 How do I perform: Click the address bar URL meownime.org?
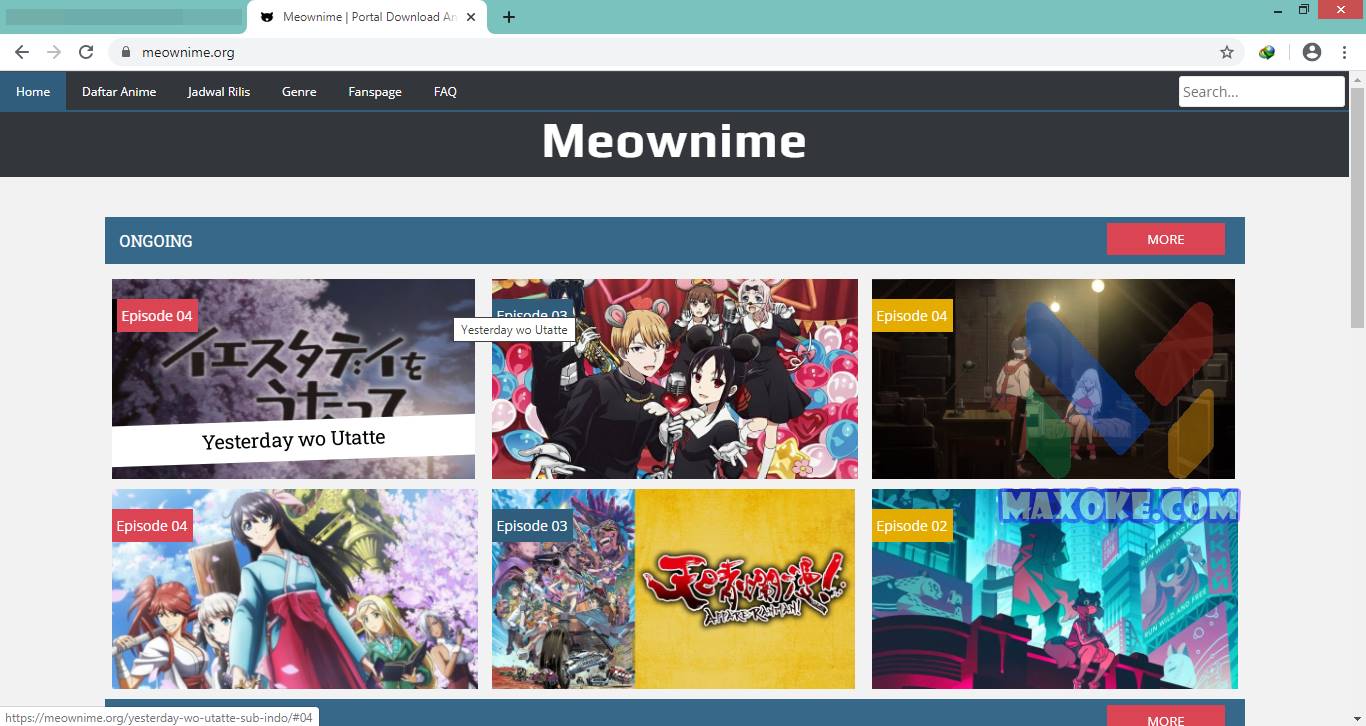tap(188, 52)
